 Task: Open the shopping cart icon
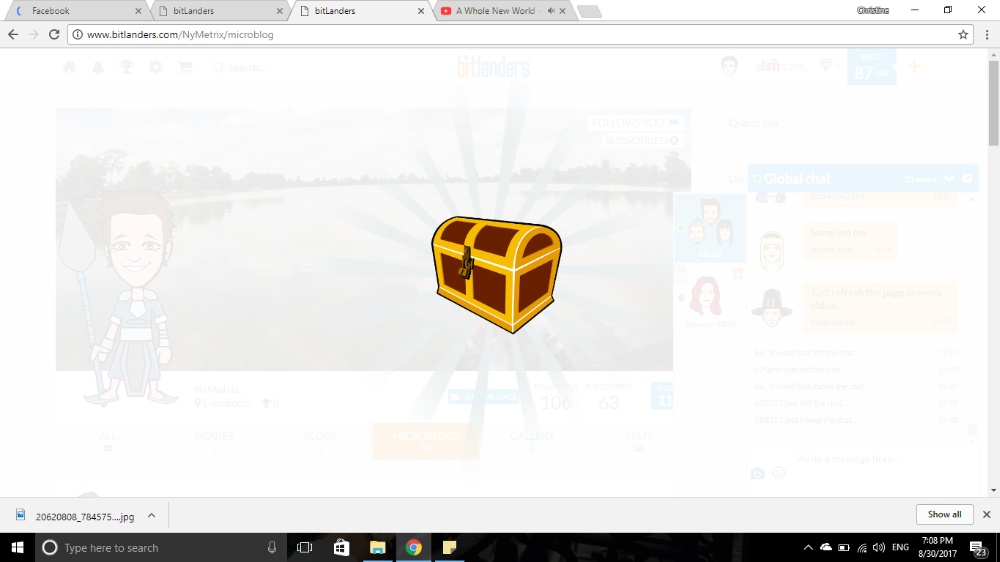point(185,67)
